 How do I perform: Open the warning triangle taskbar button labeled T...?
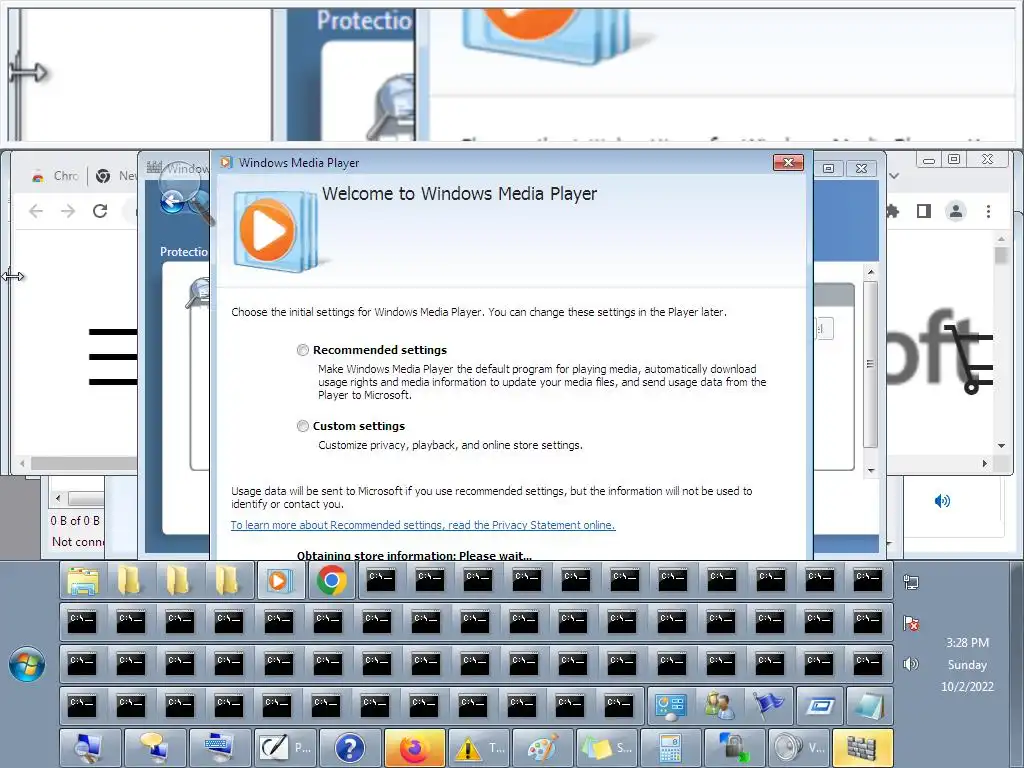click(479, 748)
